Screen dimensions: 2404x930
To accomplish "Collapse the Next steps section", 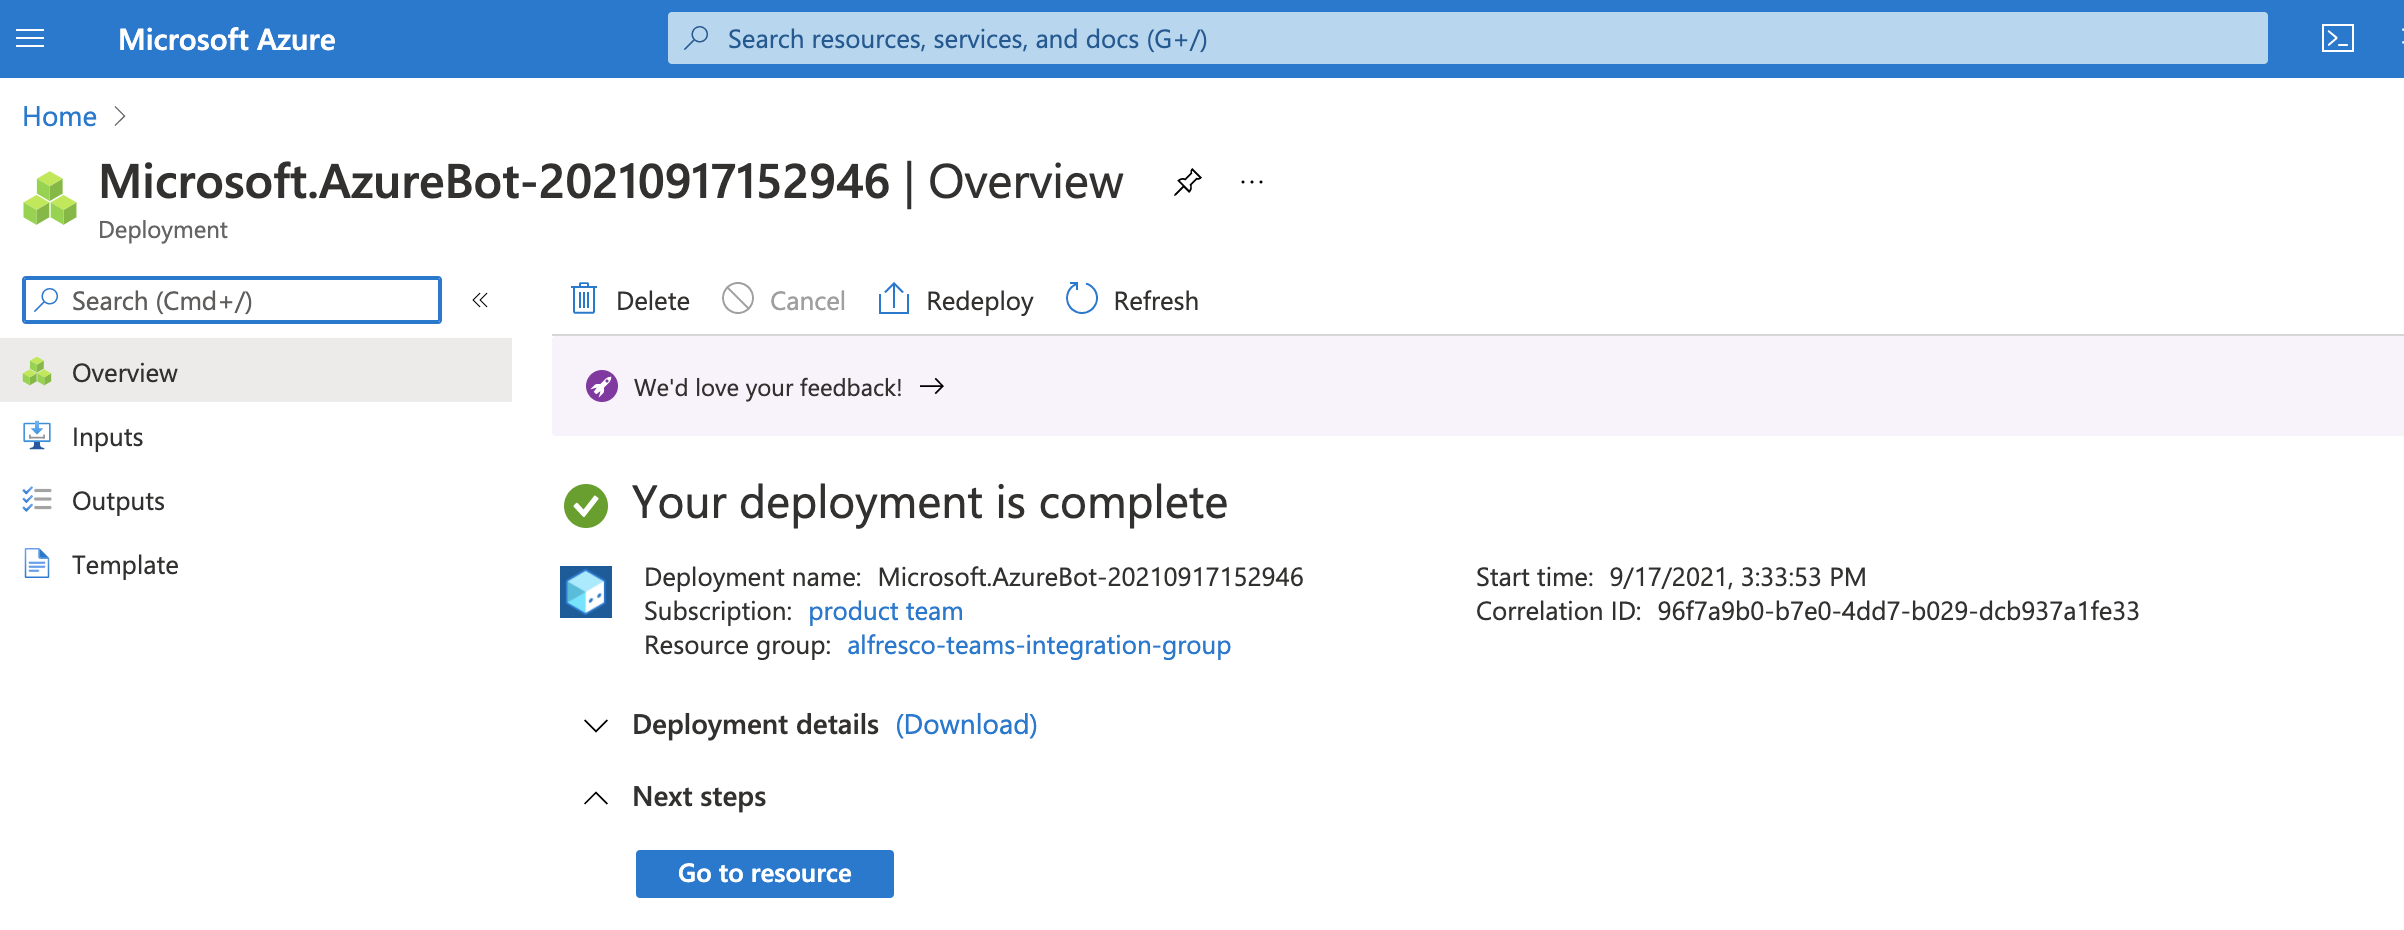I will tap(596, 797).
